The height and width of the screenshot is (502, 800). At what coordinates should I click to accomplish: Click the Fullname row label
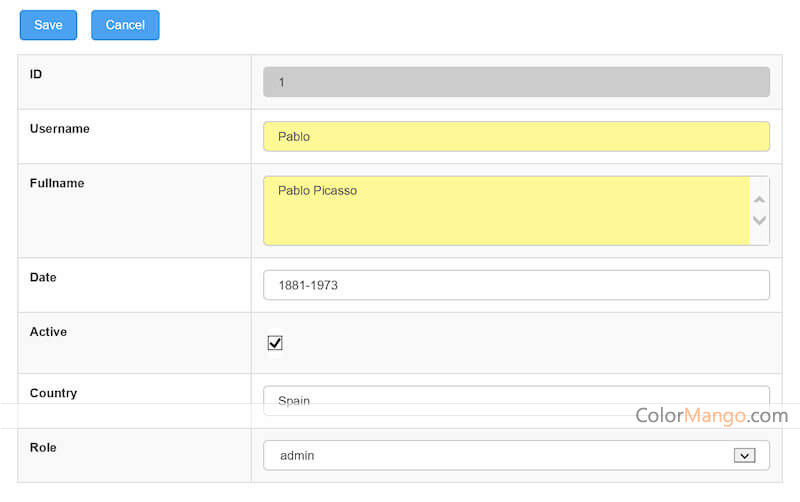coord(57,183)
